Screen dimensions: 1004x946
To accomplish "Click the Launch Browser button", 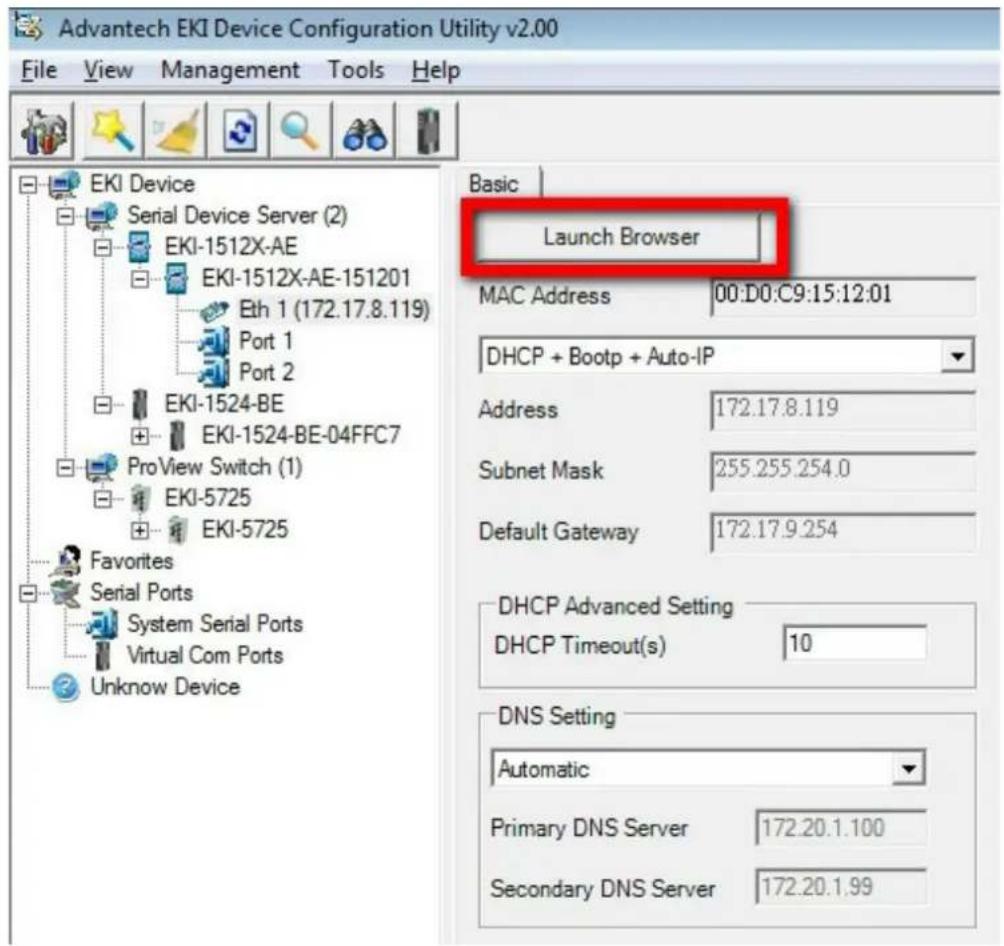I will tap(620, 237).
